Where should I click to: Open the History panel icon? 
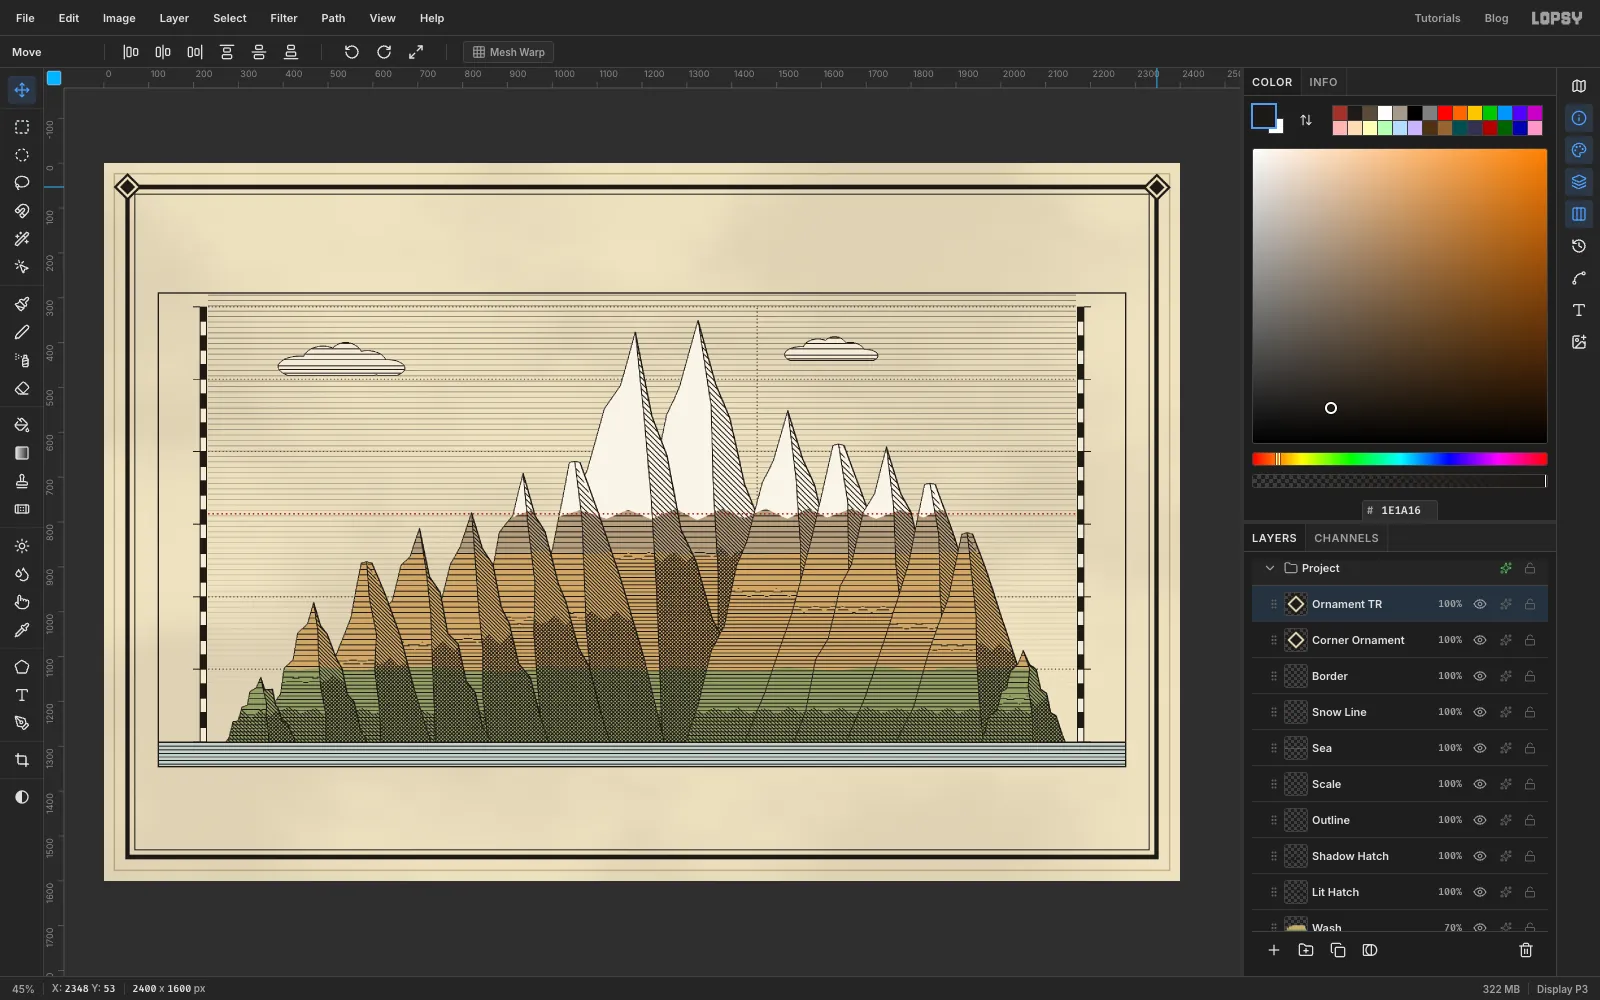click(x=1579, y=246)
